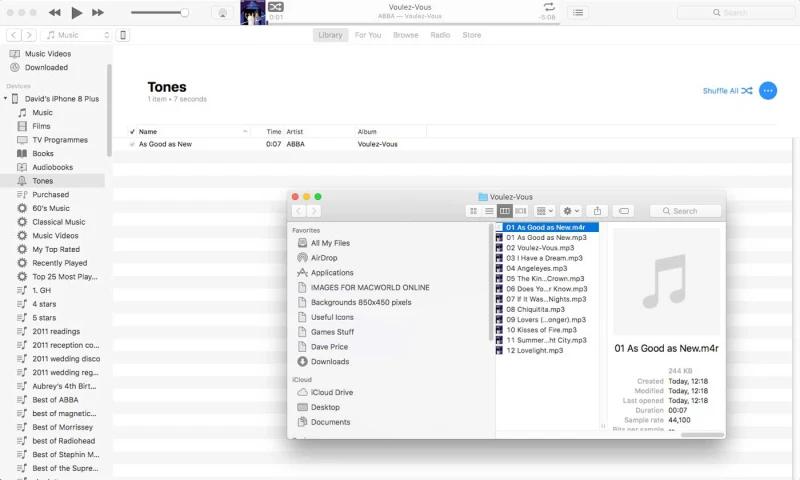This screenshot has width=800, height=480.
Task: Open the Store tab
Action: coord(471,35)
